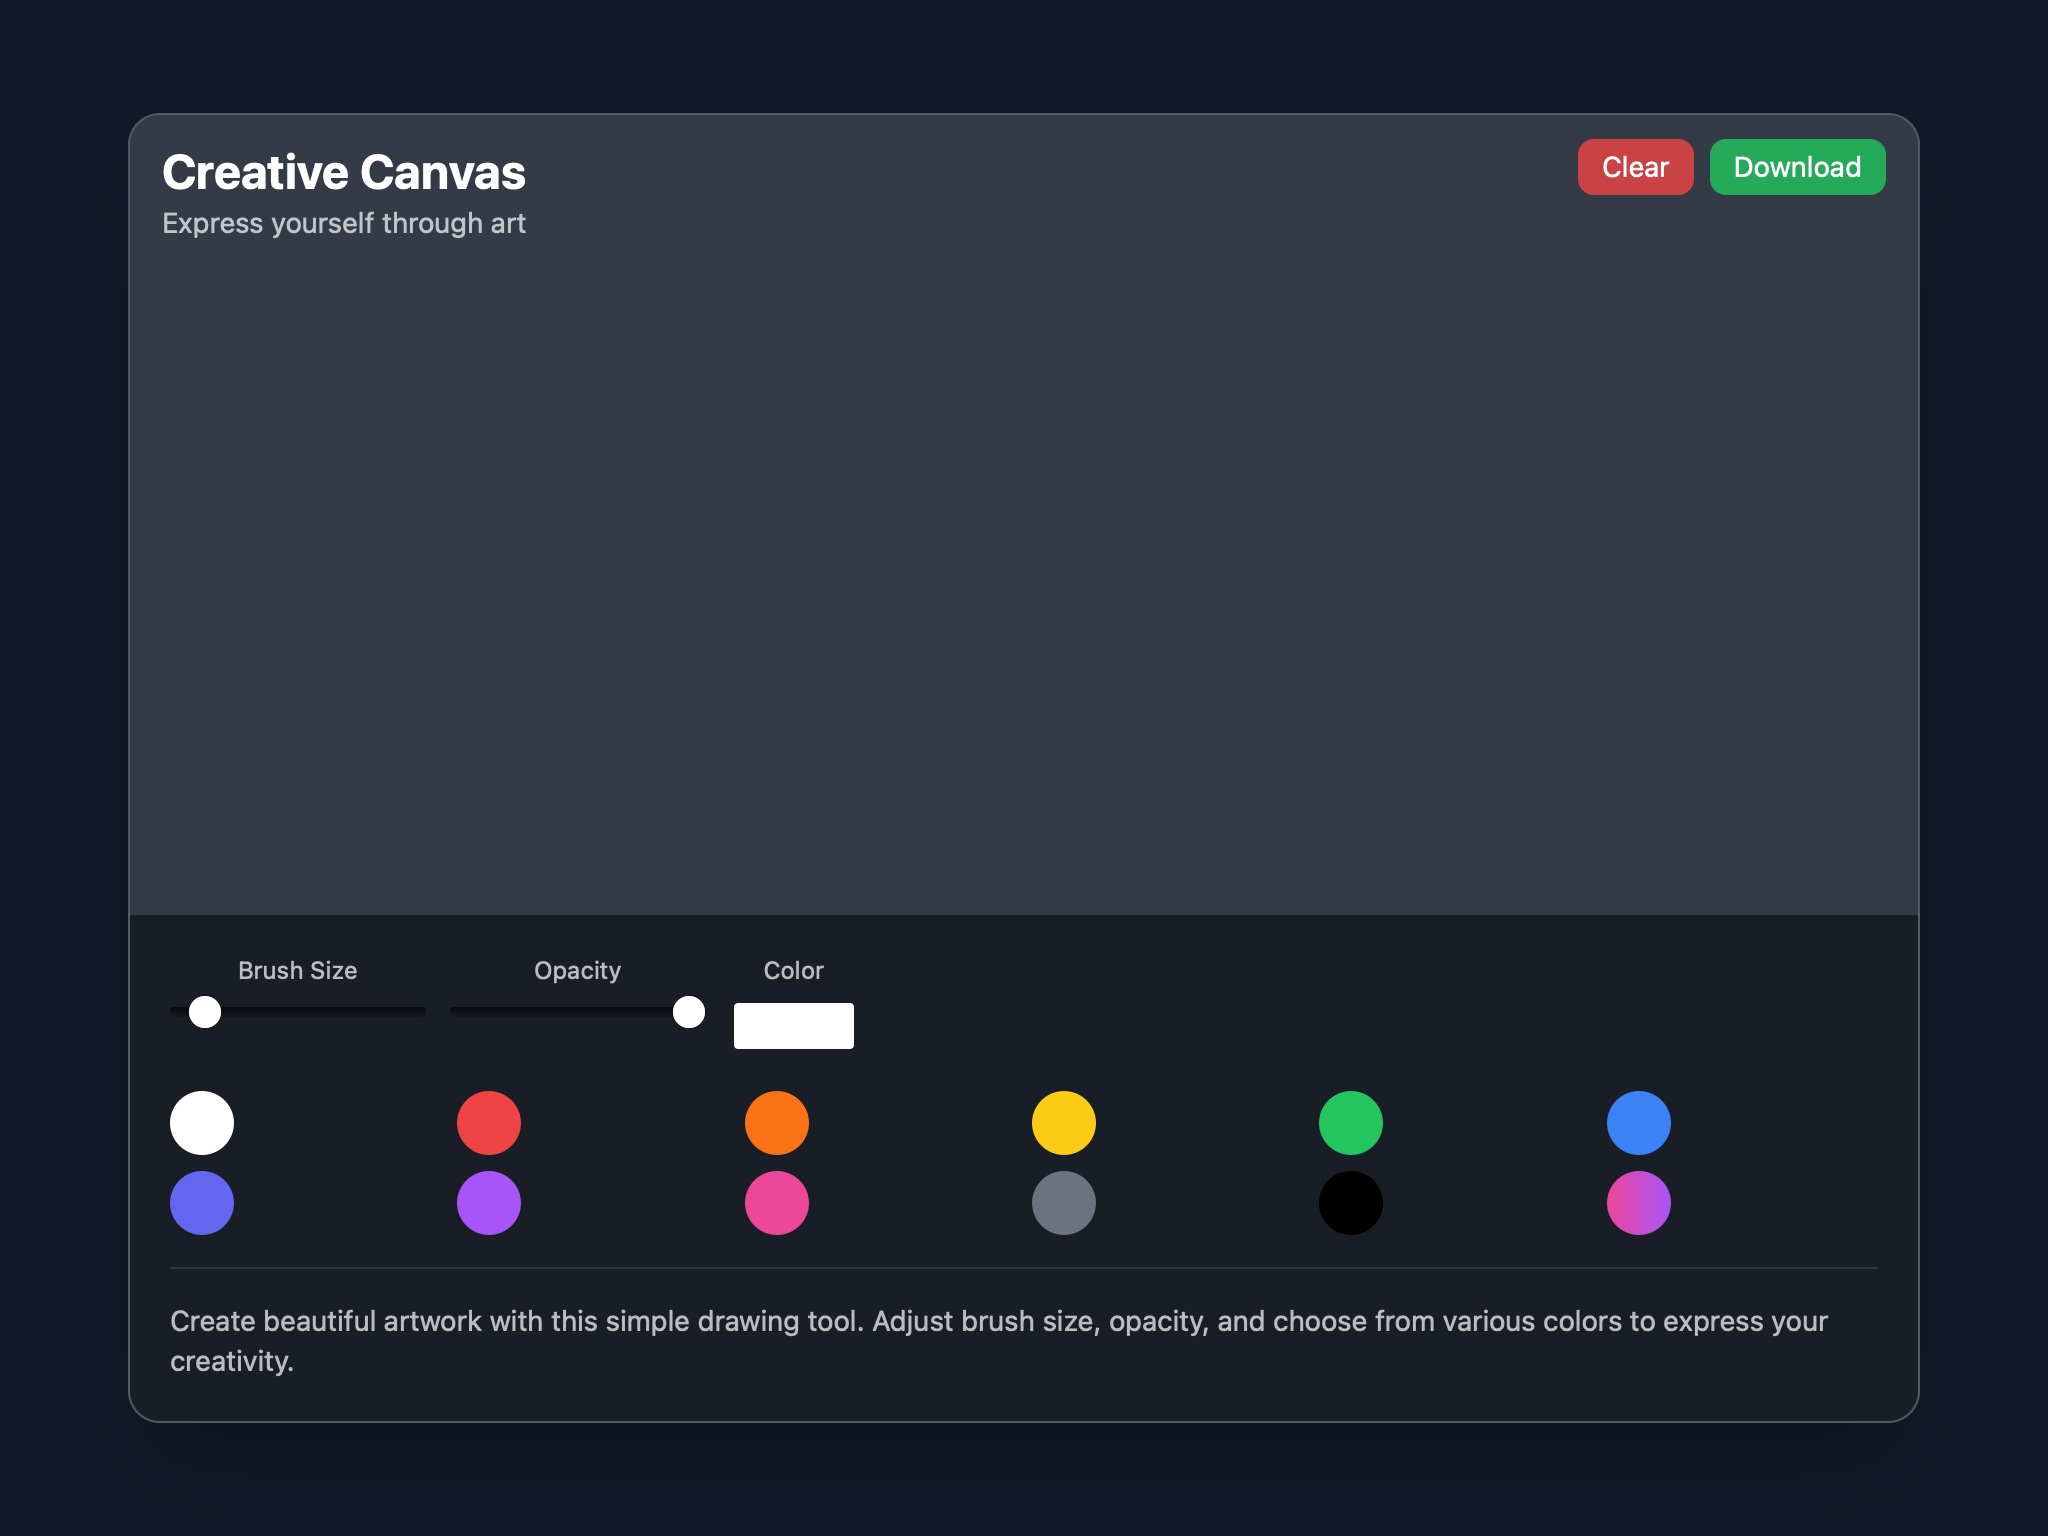Click the Brush Size label
The width and height of the screenshot is (2048, 1536).
[x=298, y=970]
